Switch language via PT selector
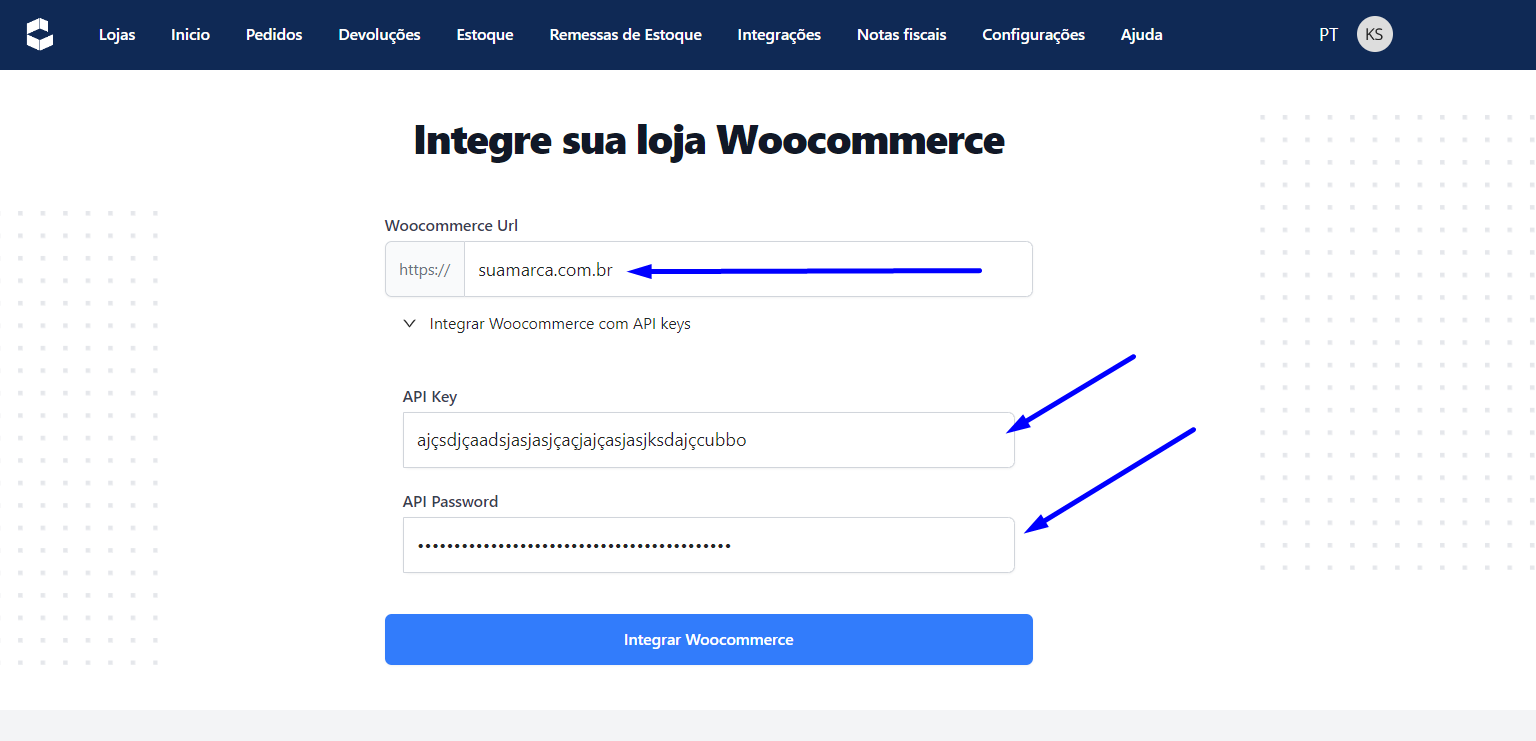This screenshot has width=1536, height=741. [1328, 34]
